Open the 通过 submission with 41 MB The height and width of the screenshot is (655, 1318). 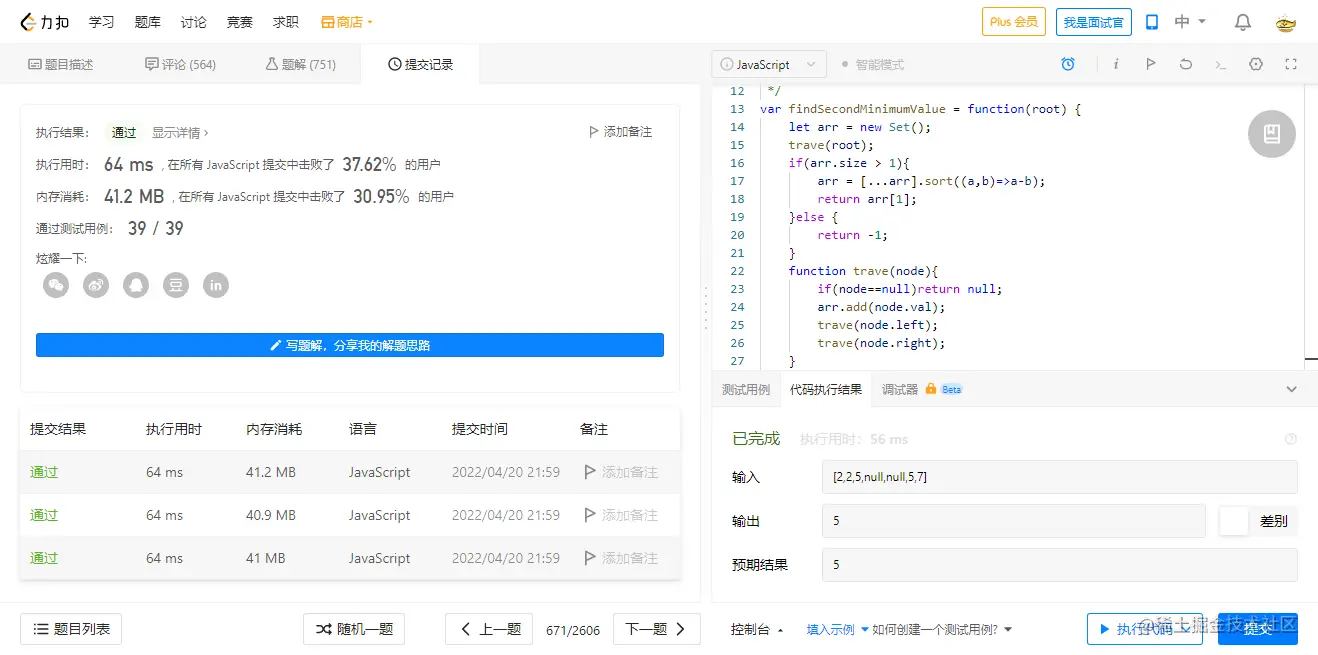pyautogui.click(x=44, y=558)
